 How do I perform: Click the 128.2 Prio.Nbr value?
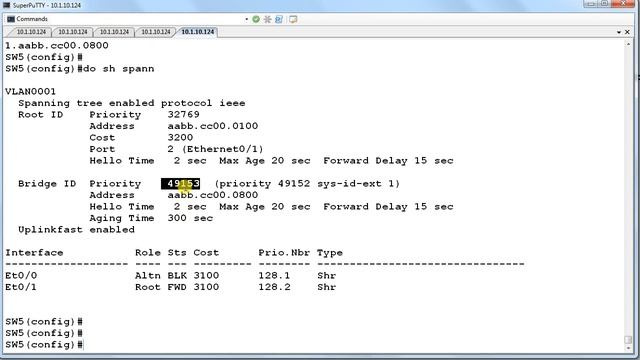[x=274, y=287]
